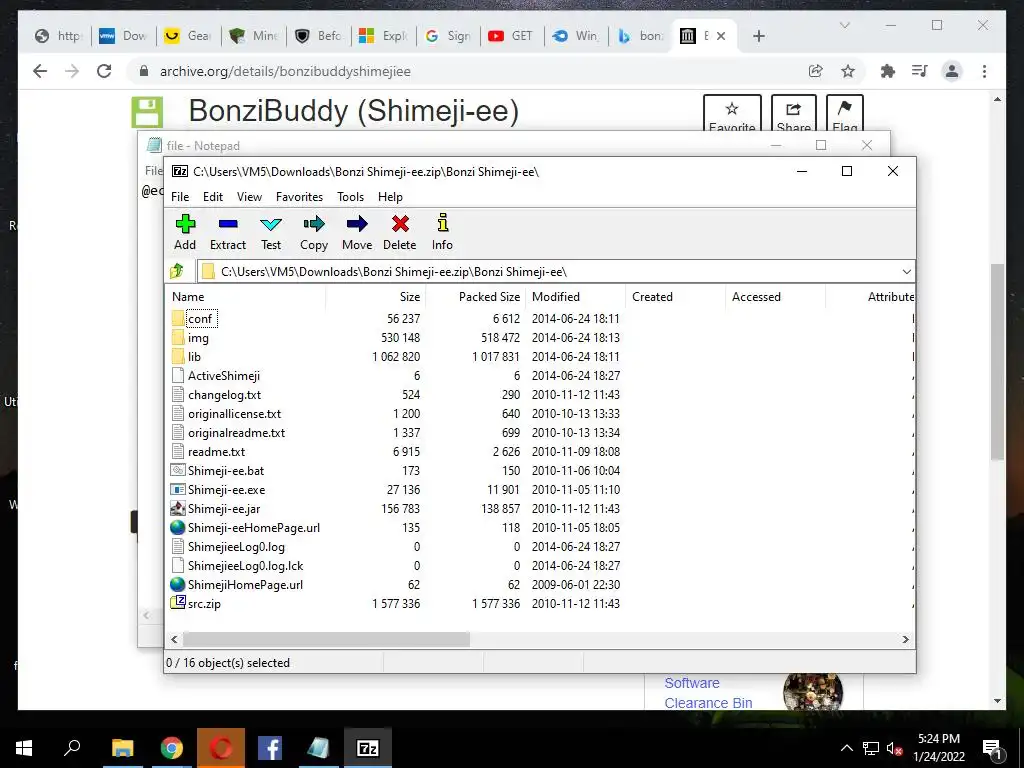Open the File menu in 7-Zip
Image resolution: width=1024 pixels, height=768 pixels.
[180, 197]
